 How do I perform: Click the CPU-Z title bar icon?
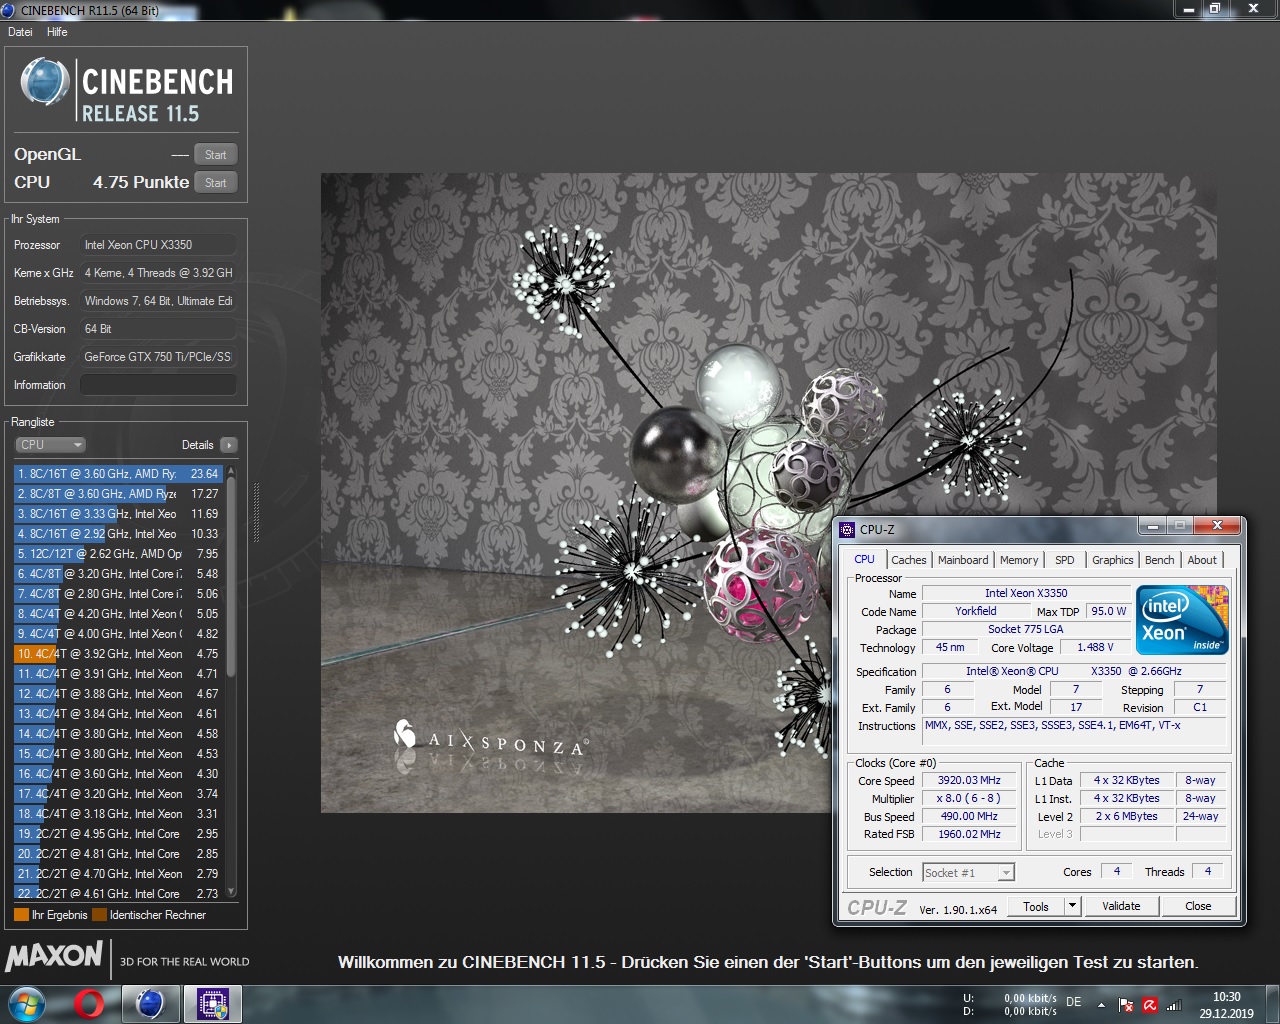(848, 529)
